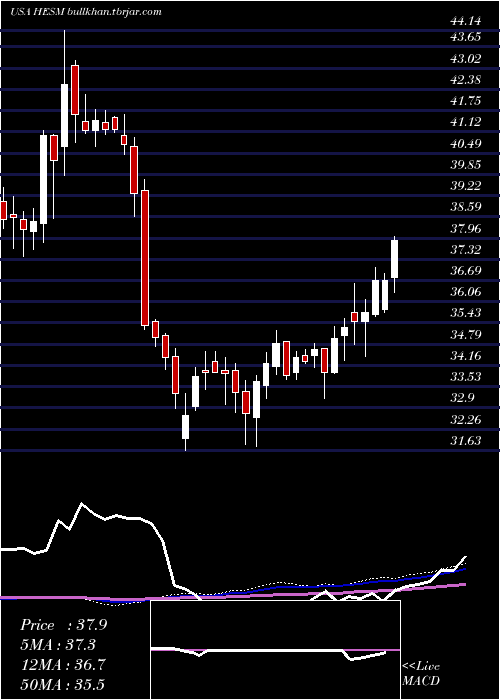Click the 36.06 price axis label
The image size is (500, 700).
466,292
